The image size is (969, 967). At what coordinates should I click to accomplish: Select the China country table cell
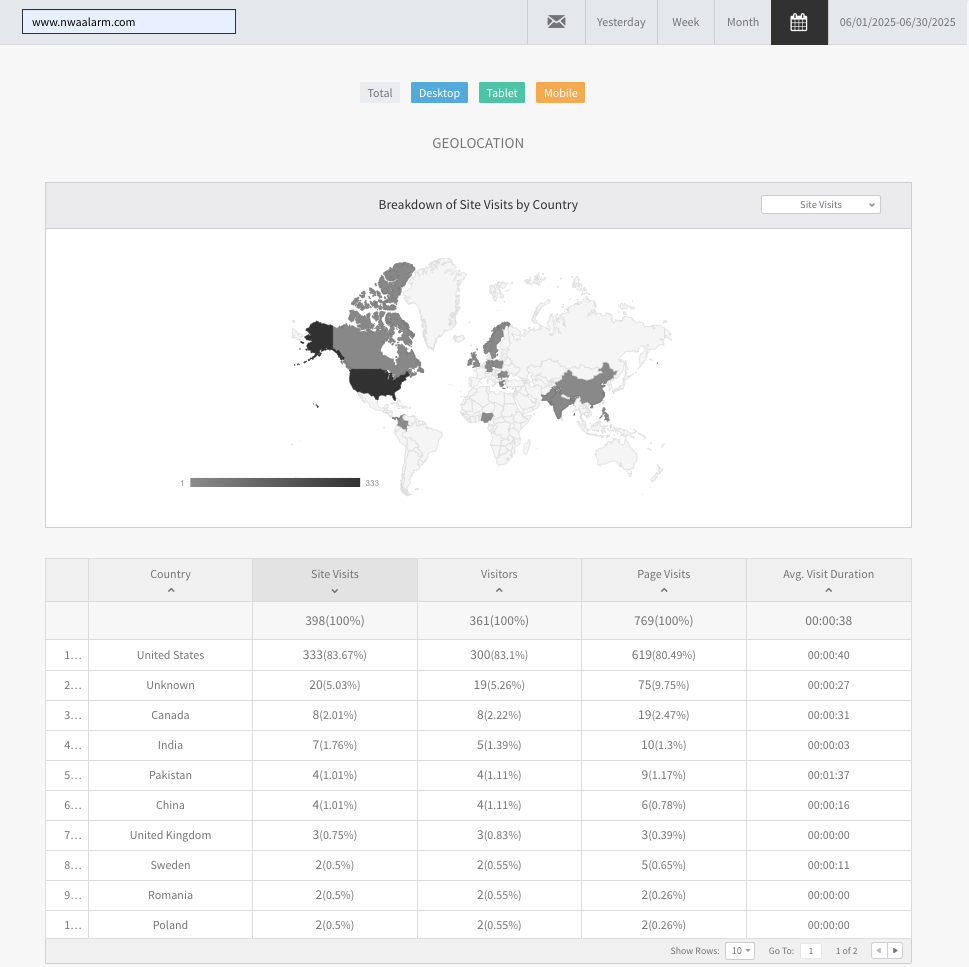click(x=171, y=805)
